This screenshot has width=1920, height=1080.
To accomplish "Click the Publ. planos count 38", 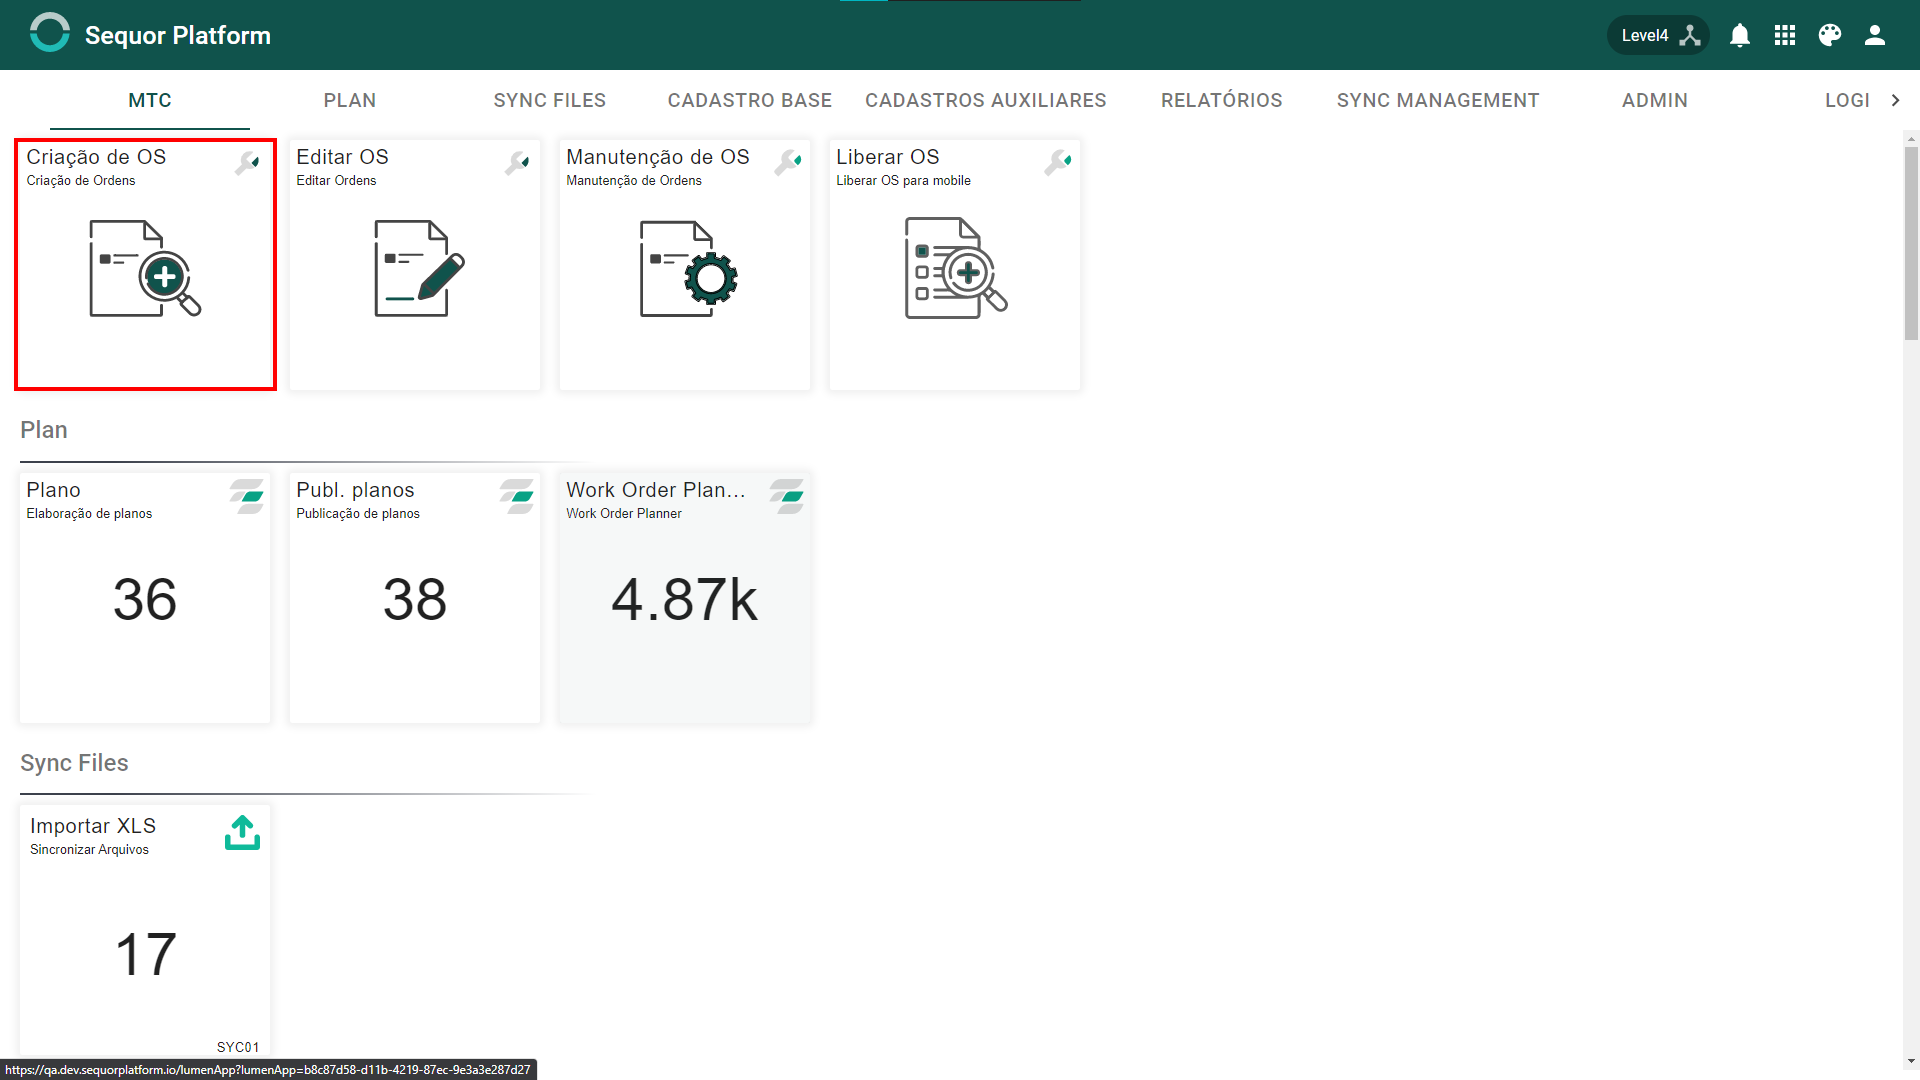I will coord(415,600).
